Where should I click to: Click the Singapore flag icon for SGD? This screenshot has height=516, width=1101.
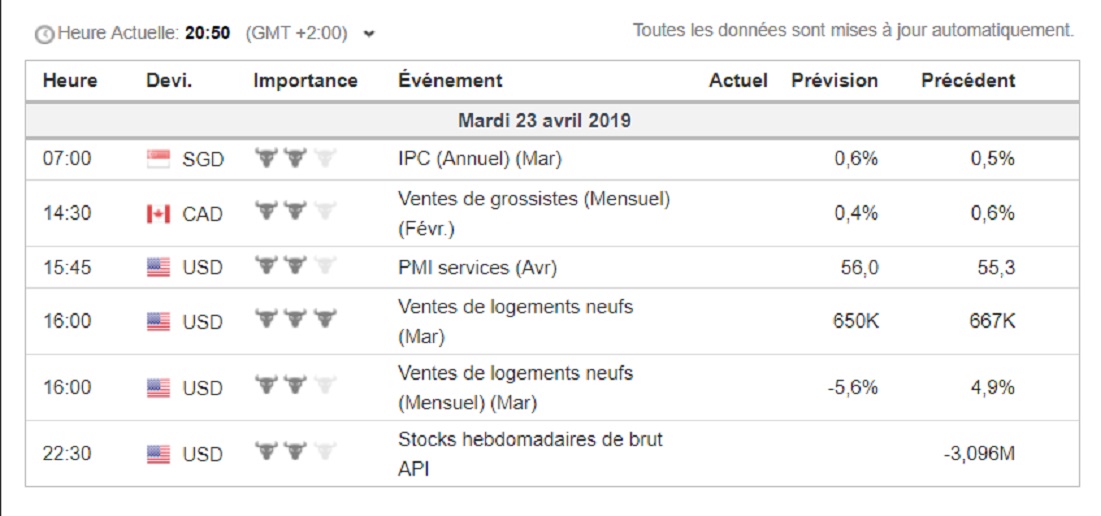158,158
